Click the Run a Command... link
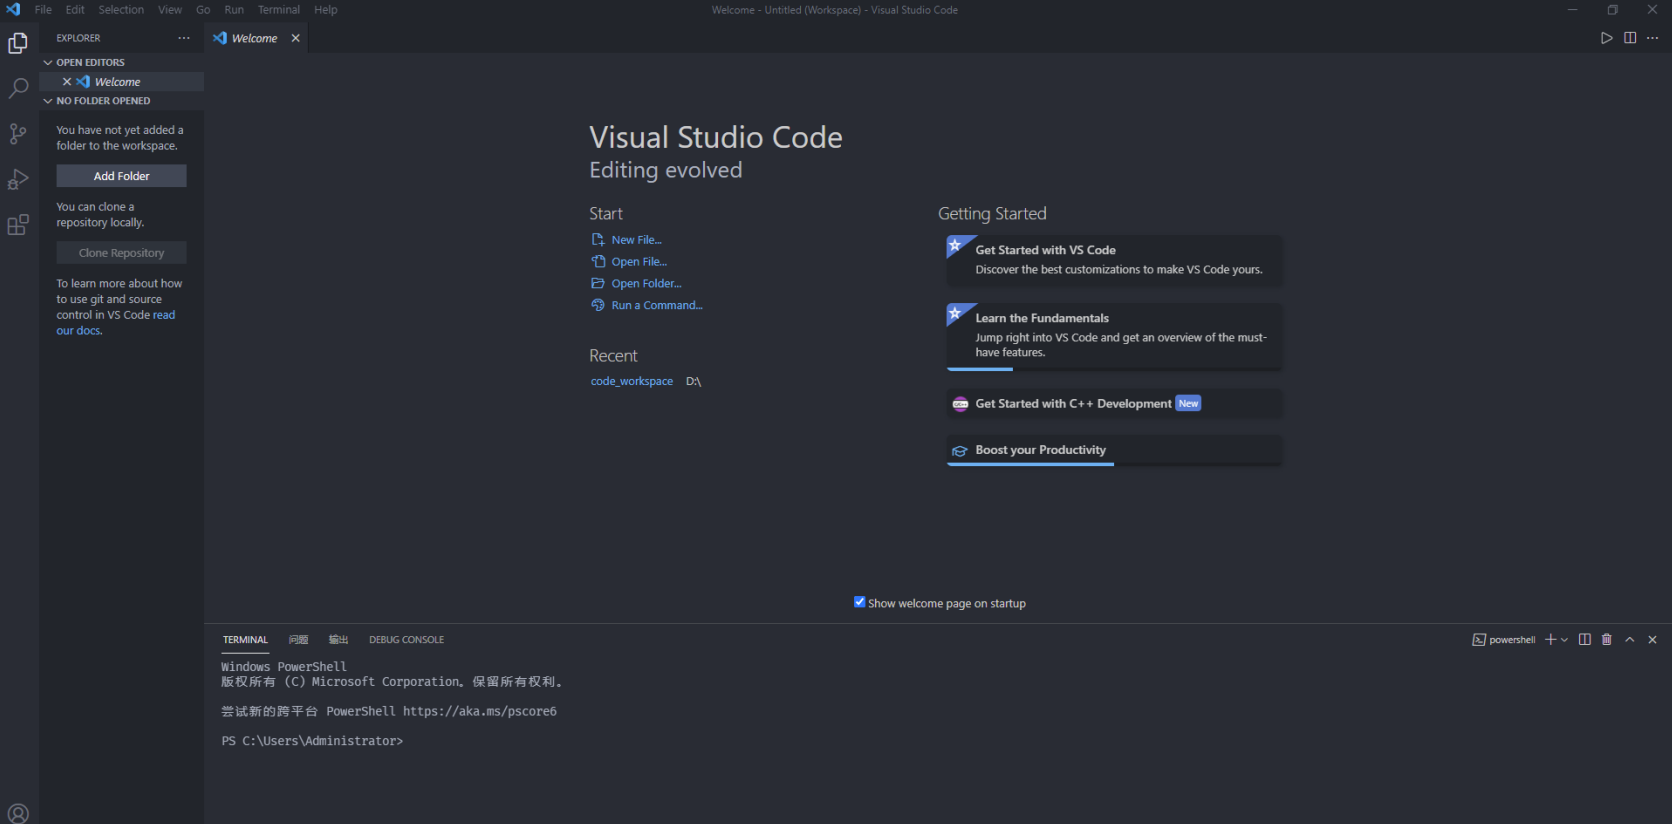 [657, 306]
